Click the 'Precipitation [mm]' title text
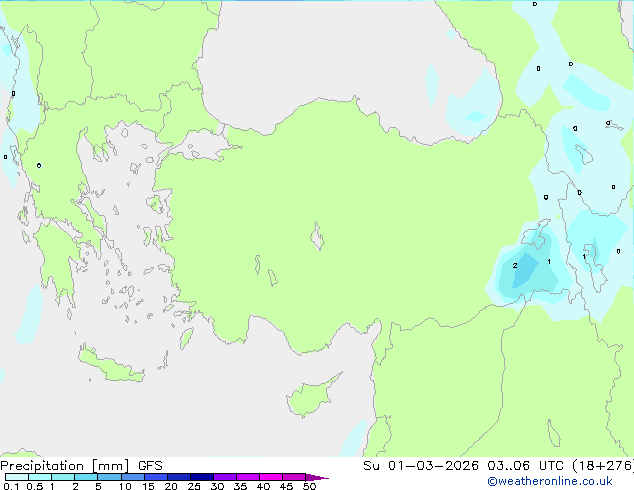Screen dimensions: 634x490 tap(65, 466)
